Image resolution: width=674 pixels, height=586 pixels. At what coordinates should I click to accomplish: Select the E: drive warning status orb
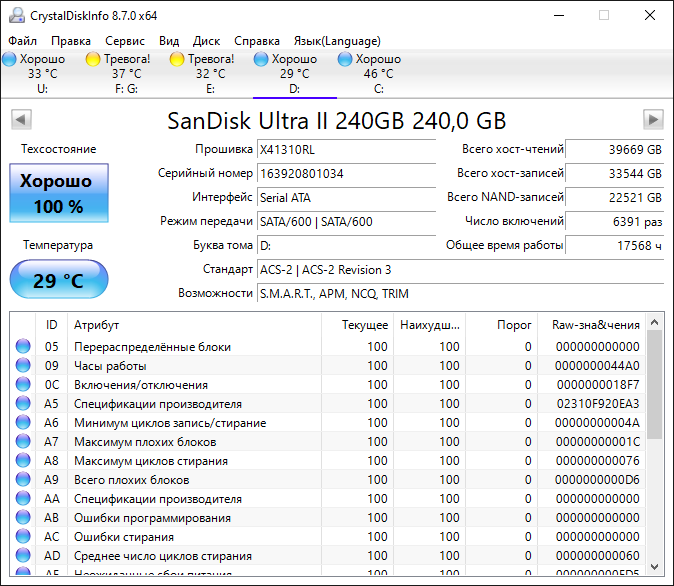click(x=177, y=60)
